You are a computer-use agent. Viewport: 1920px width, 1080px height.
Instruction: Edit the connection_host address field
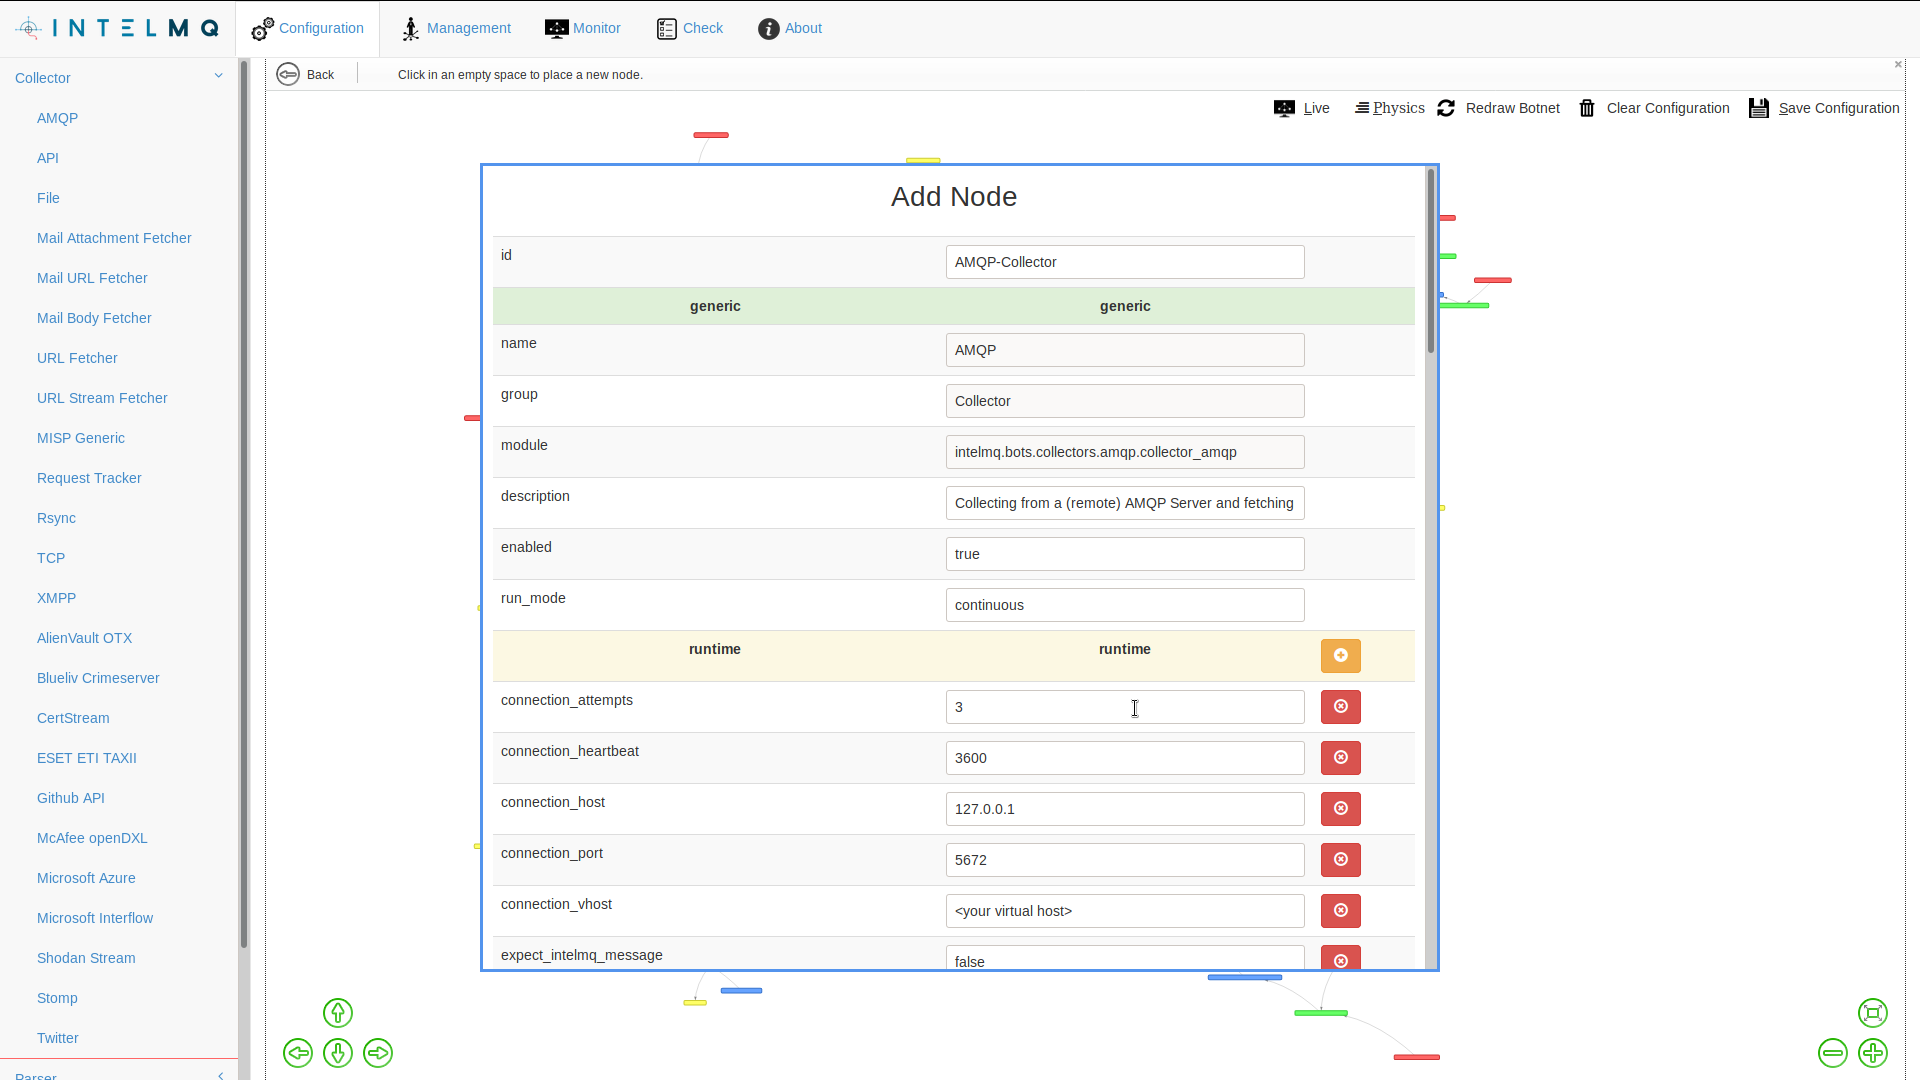click(x=1125, y=809)
